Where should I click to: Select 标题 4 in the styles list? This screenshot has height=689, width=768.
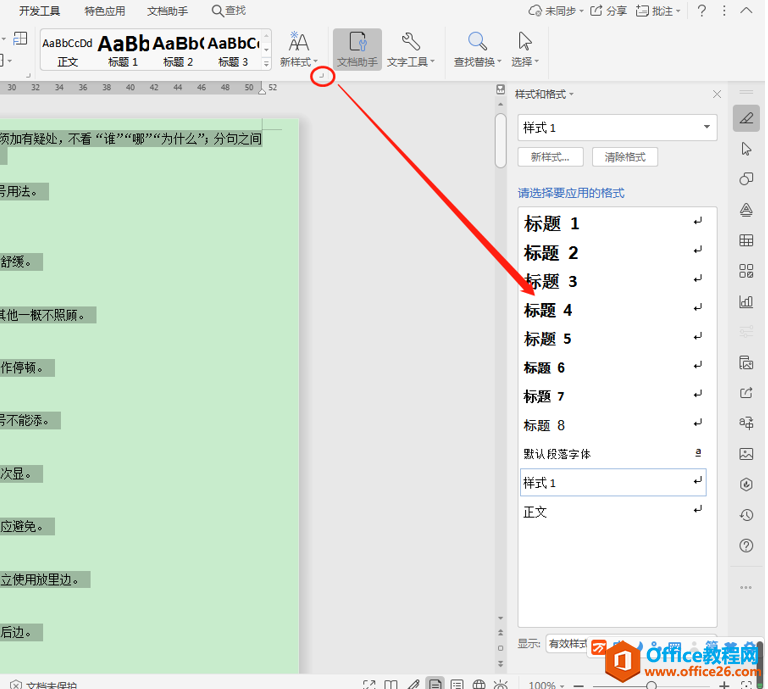[x=613, y=310]
